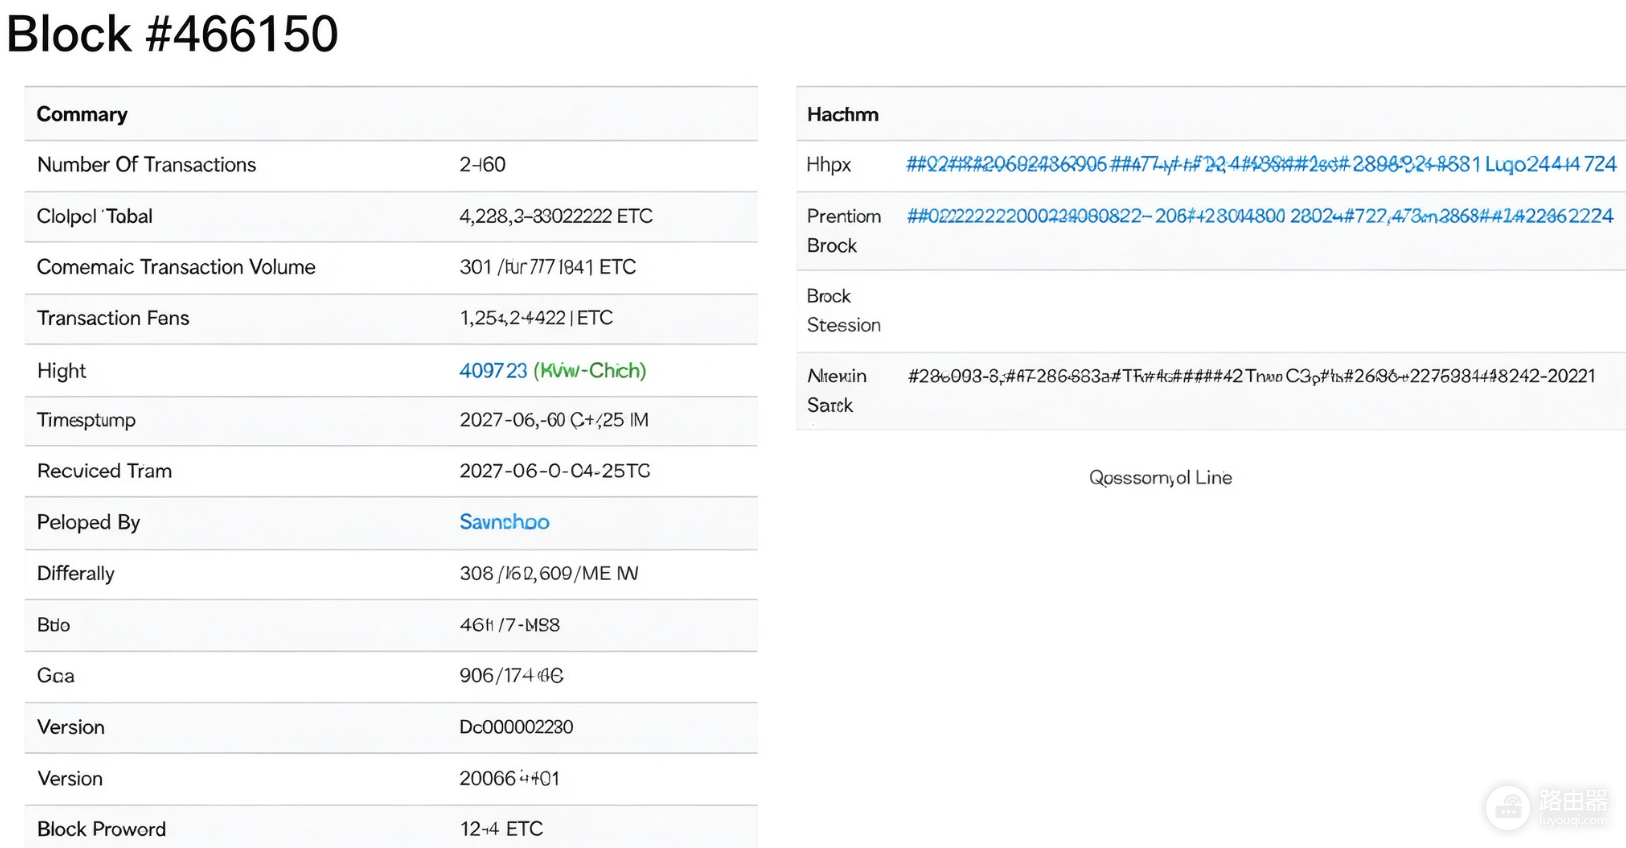Viewport: 1626px width, 848px height.
Task: Click the "Clolpol Tobal" label
Action: point(95,216)
